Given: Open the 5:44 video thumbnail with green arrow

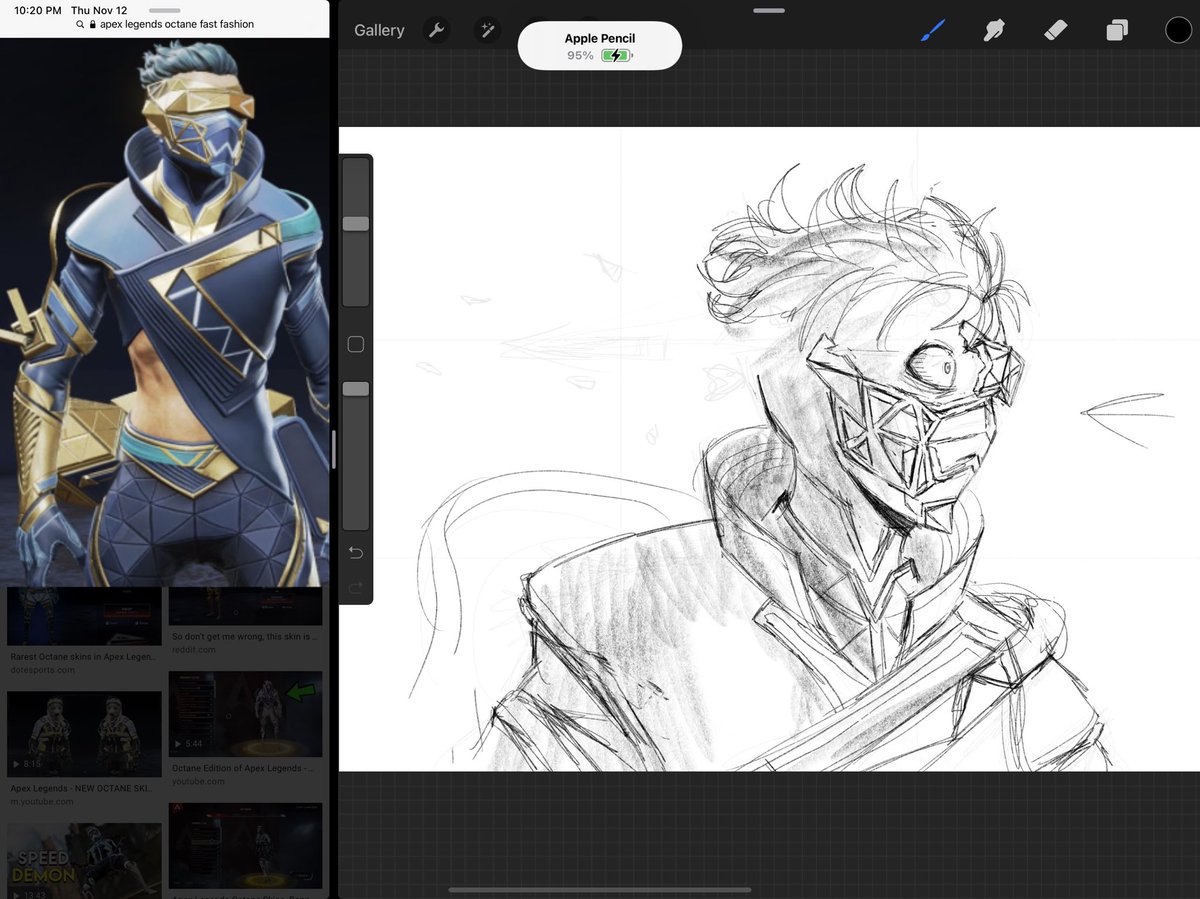Looking at the screenshot, I should pos(246,713).
